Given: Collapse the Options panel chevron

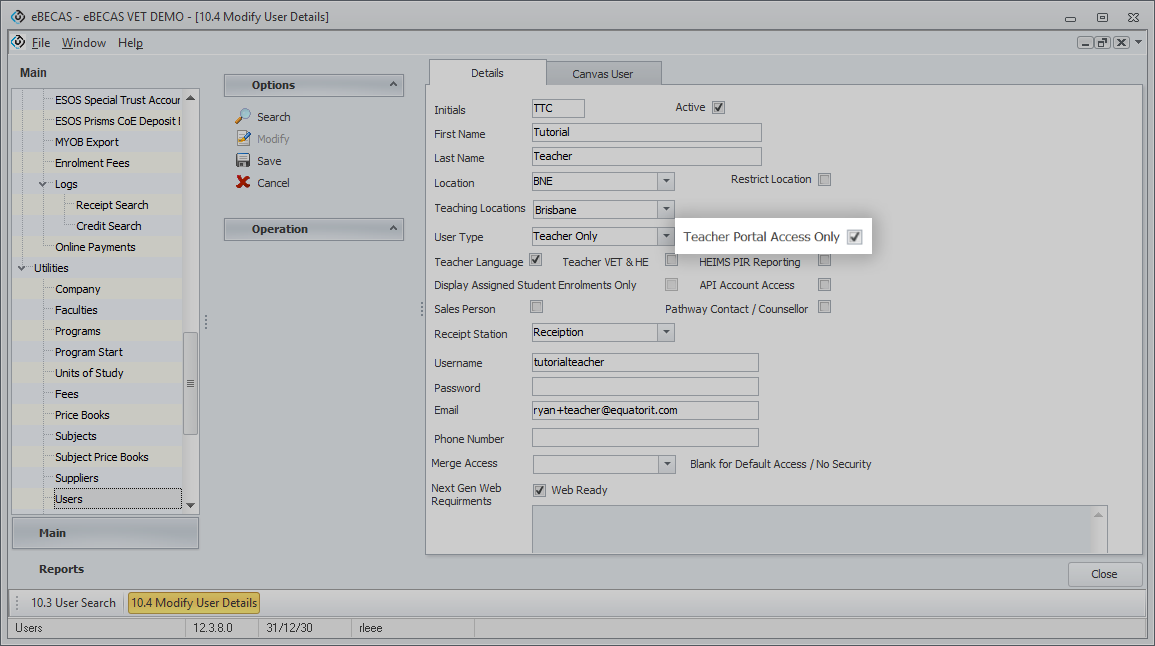Looking at the screenshot, I should tap(393, 85).
